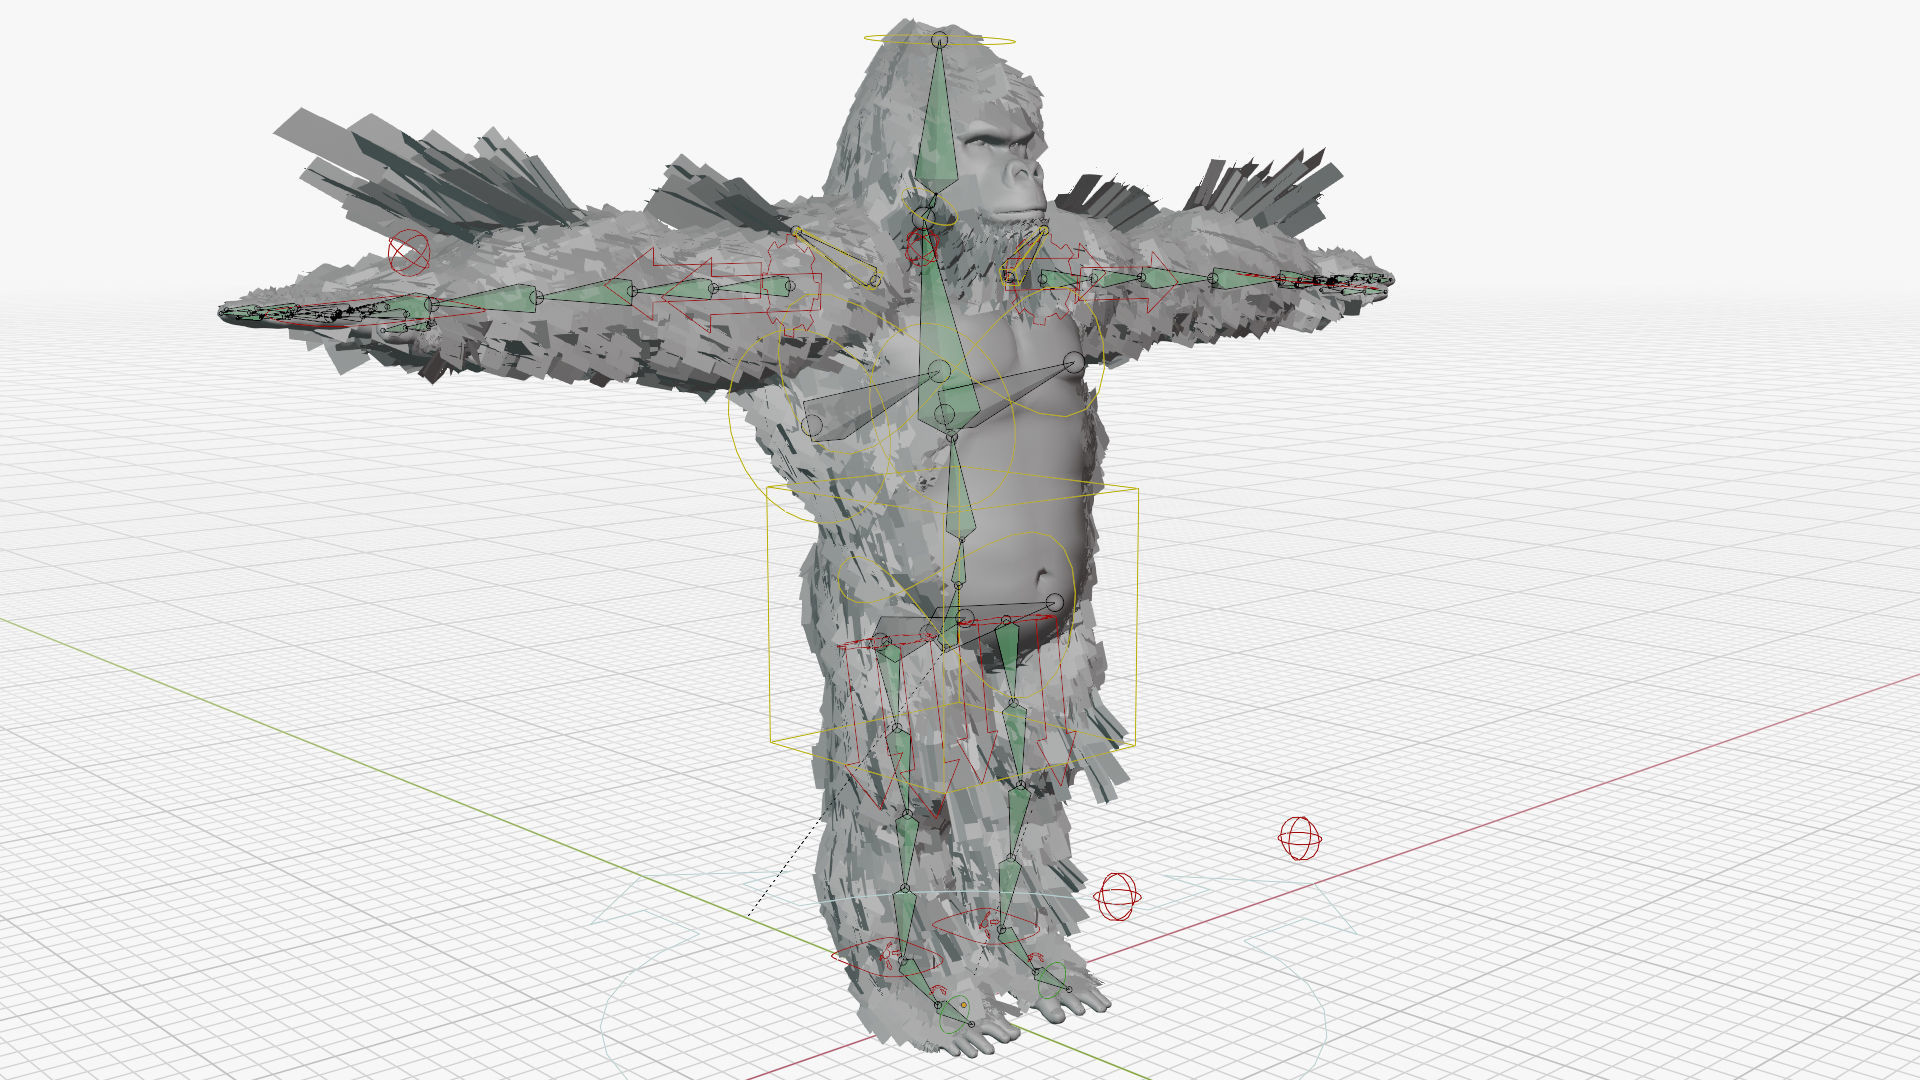The height and width of the screenshot is (1080, 1920).
Task: Select the yellow ring control atop the head
Action: point(939,41)
